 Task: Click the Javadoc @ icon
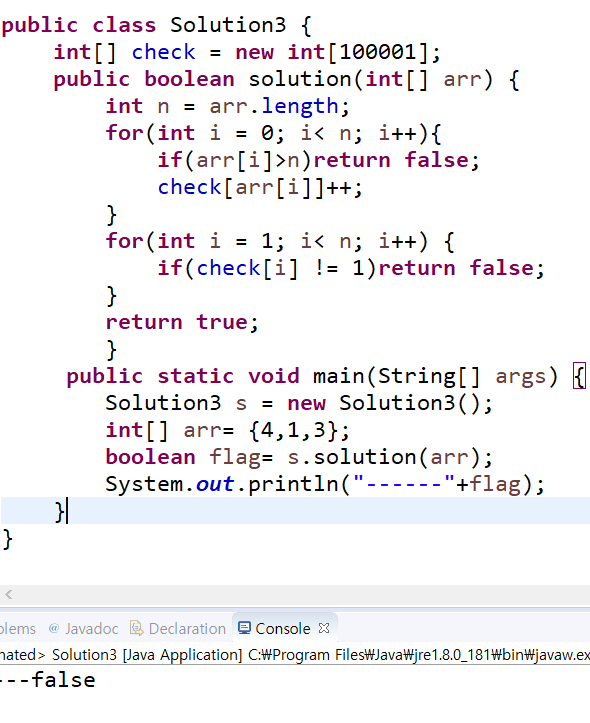click(x=54, y=628)
